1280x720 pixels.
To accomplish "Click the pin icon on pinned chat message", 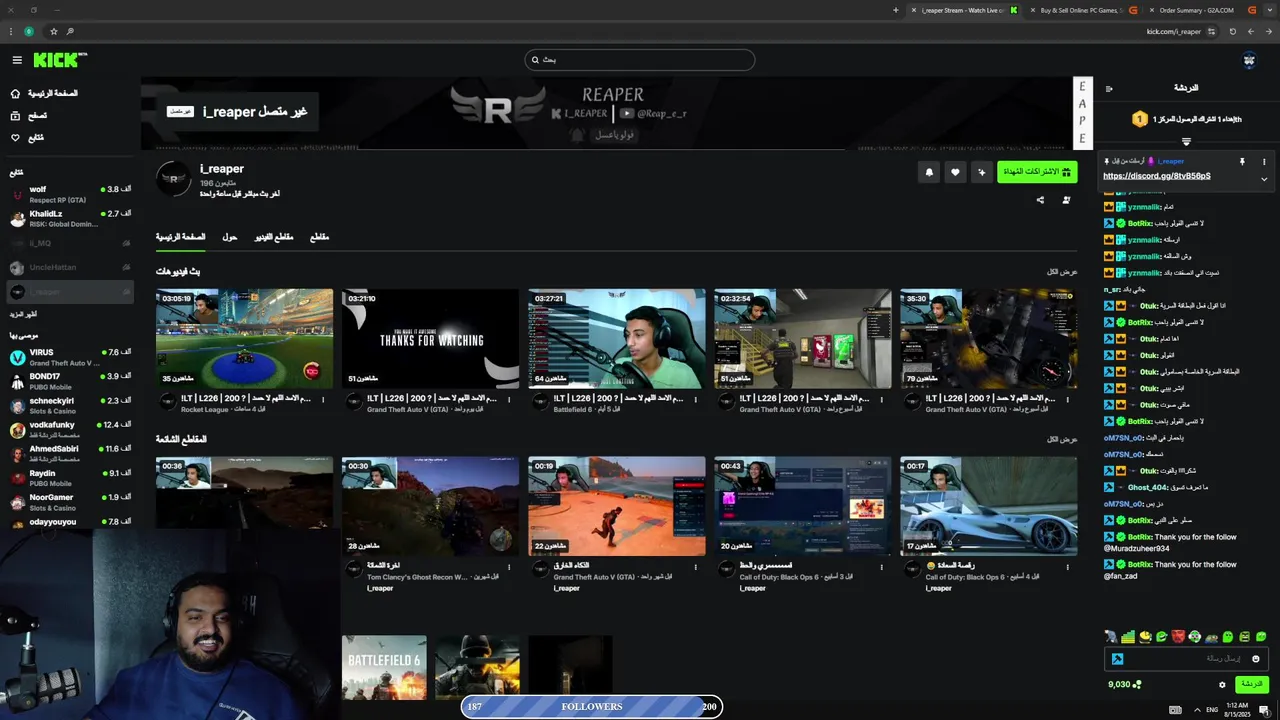I will point(1242,161).
